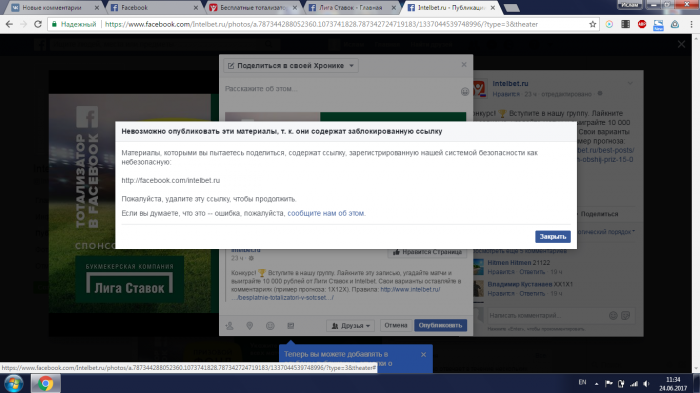Click the emoji icon in comment field

[x=613, y=315]
